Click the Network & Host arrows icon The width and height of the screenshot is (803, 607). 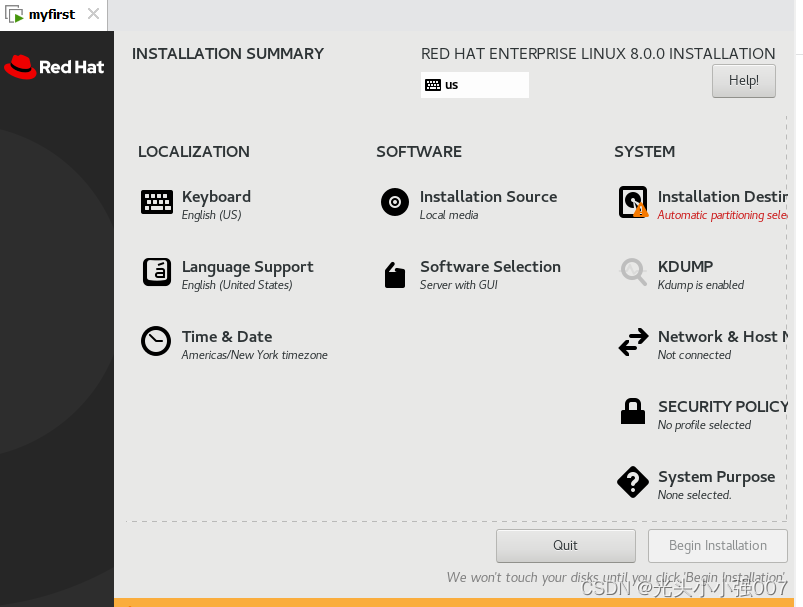[633, 342]
